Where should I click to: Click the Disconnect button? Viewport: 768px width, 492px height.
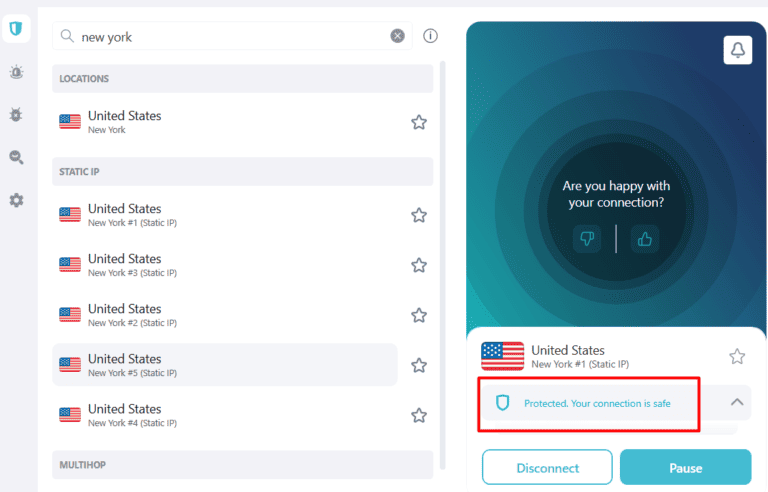[x=547, y=467]
